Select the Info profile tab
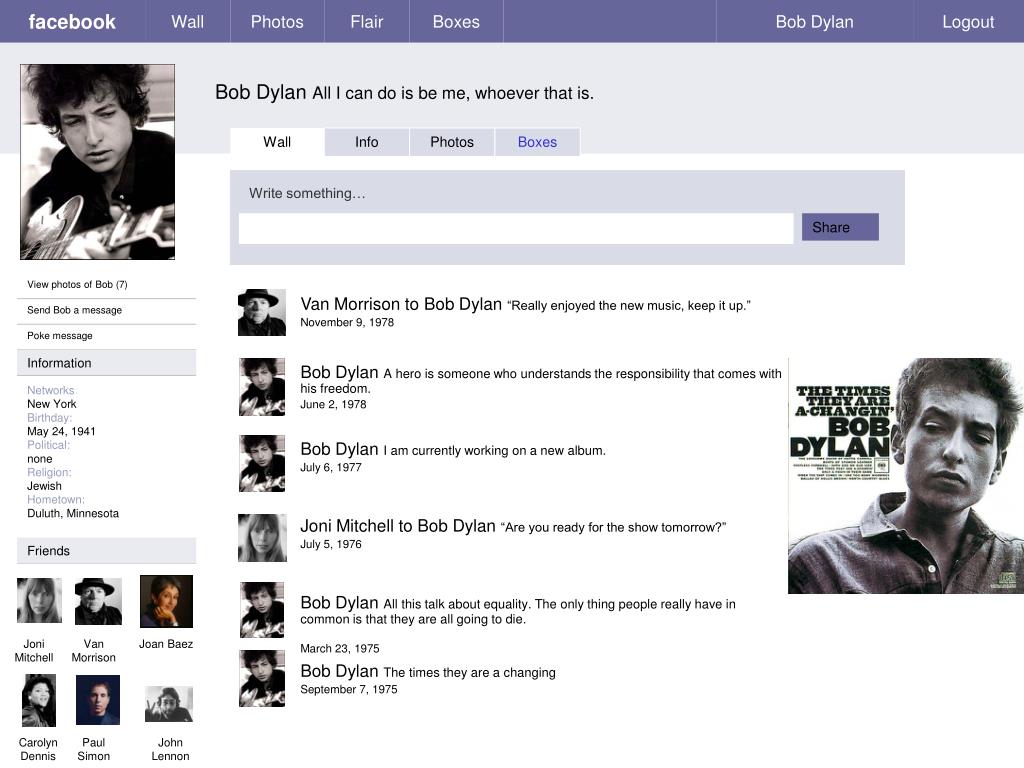Image resolution: width=1024 pixels, height=768 pixels. pyautogui.click(x=366, y=142)
